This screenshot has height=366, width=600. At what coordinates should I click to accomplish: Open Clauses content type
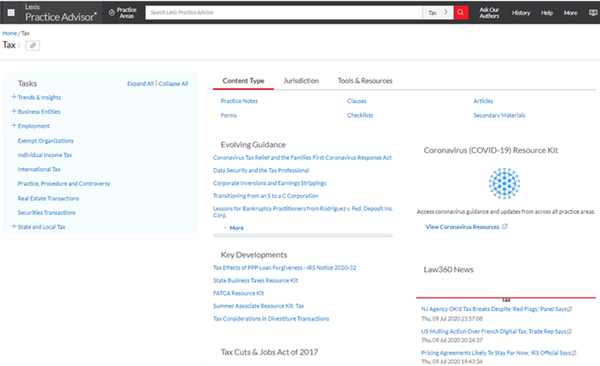point(357,101)
